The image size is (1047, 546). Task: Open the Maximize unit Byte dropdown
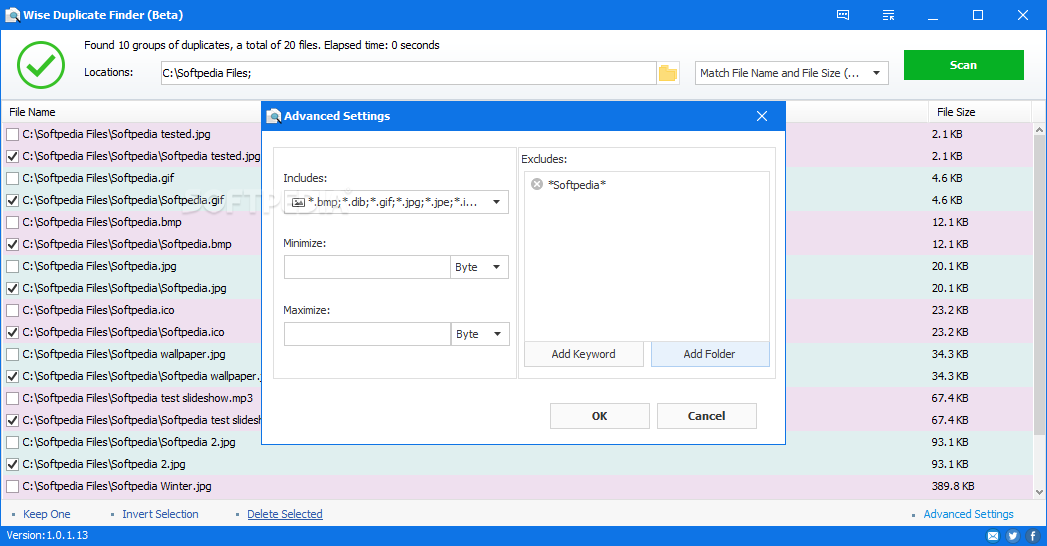(x=480, y=334)
